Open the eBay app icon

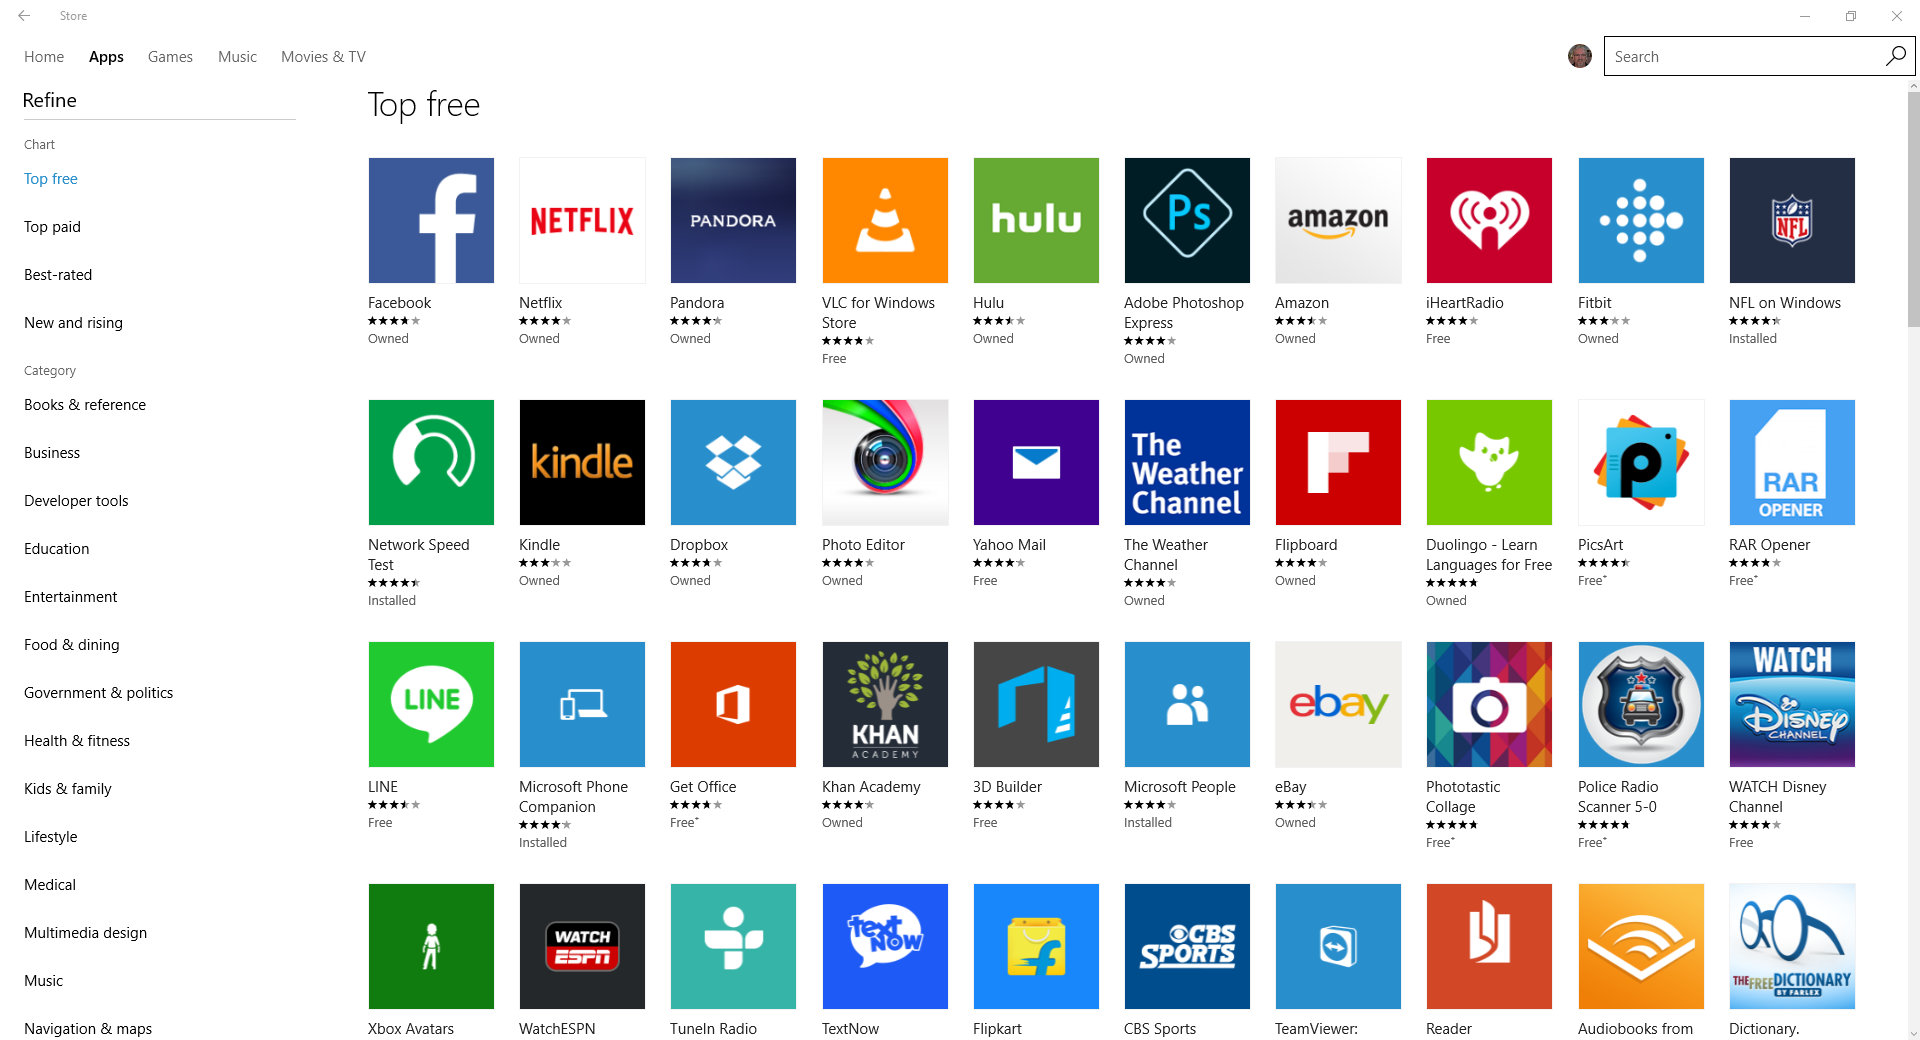(x=1338, y=704)
